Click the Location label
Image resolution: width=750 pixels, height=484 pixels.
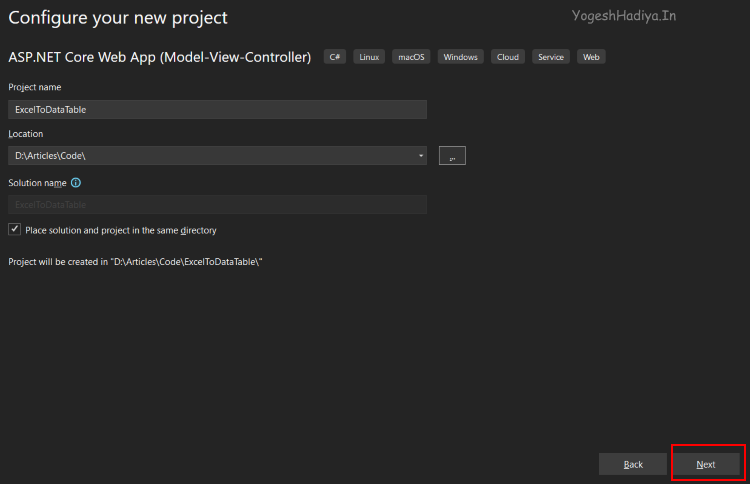click(26, 133)
